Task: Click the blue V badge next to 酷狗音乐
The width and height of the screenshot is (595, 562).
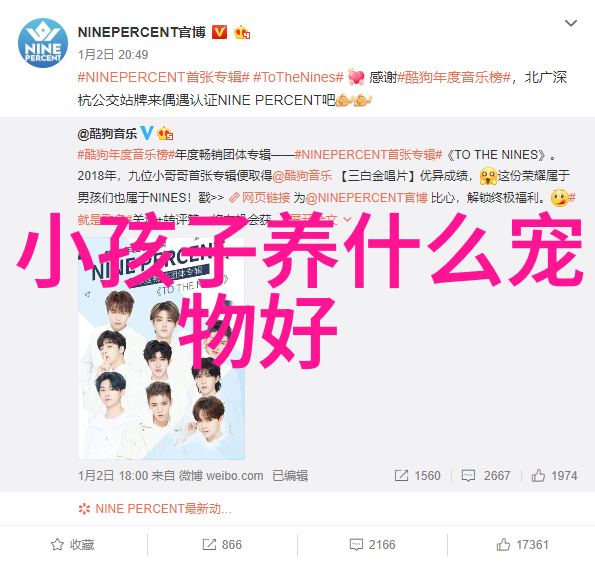Action: click(147, 133)
